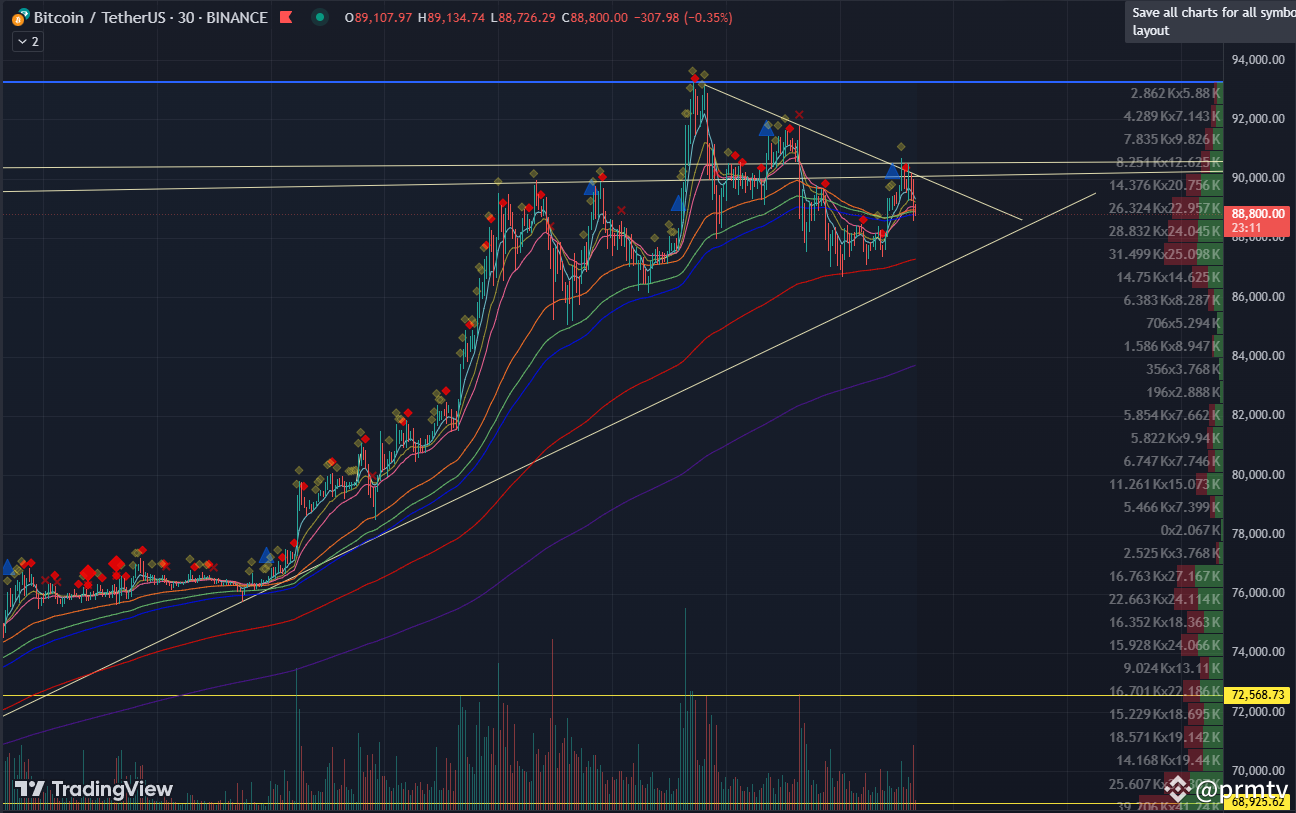Click the green market status circle icon

click(319, 18)
